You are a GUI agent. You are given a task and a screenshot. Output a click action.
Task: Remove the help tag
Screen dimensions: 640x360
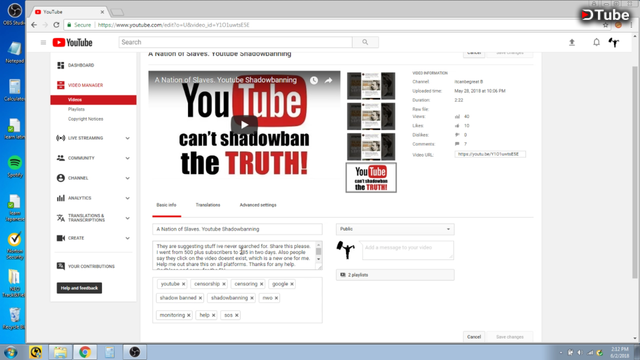(x=213, y=315)
